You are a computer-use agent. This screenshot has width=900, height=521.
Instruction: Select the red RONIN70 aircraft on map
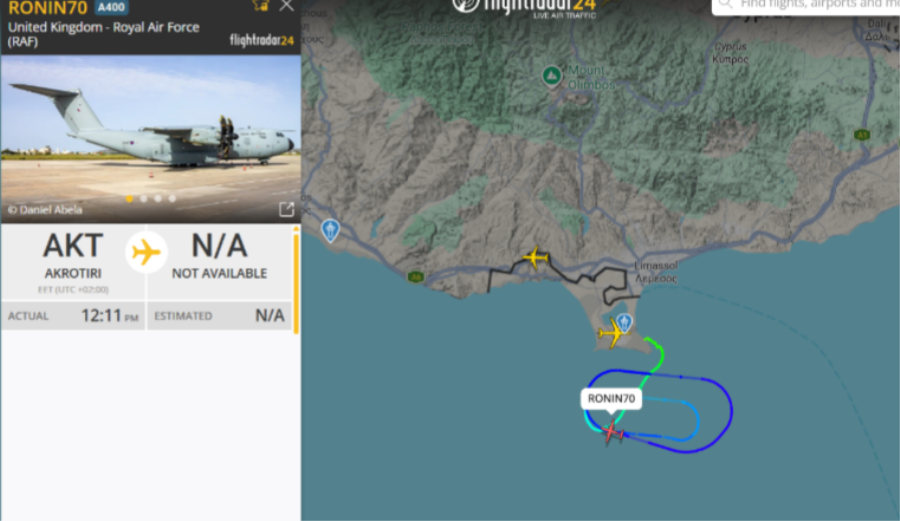click(612, 432)
